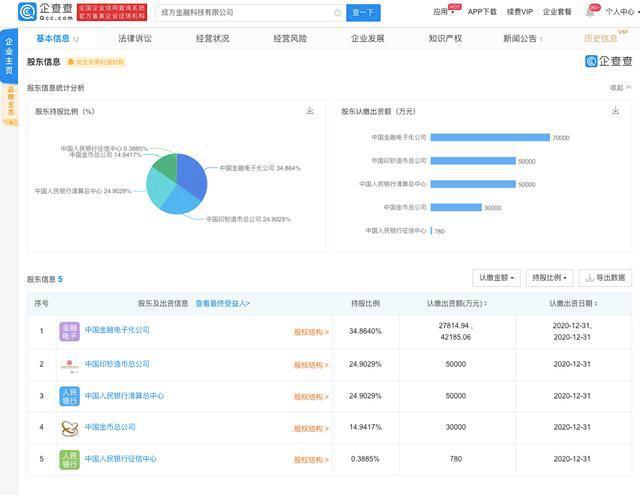Switch to the 经营风险 tab
640x495 pixels.
click(x=290, y=38)
